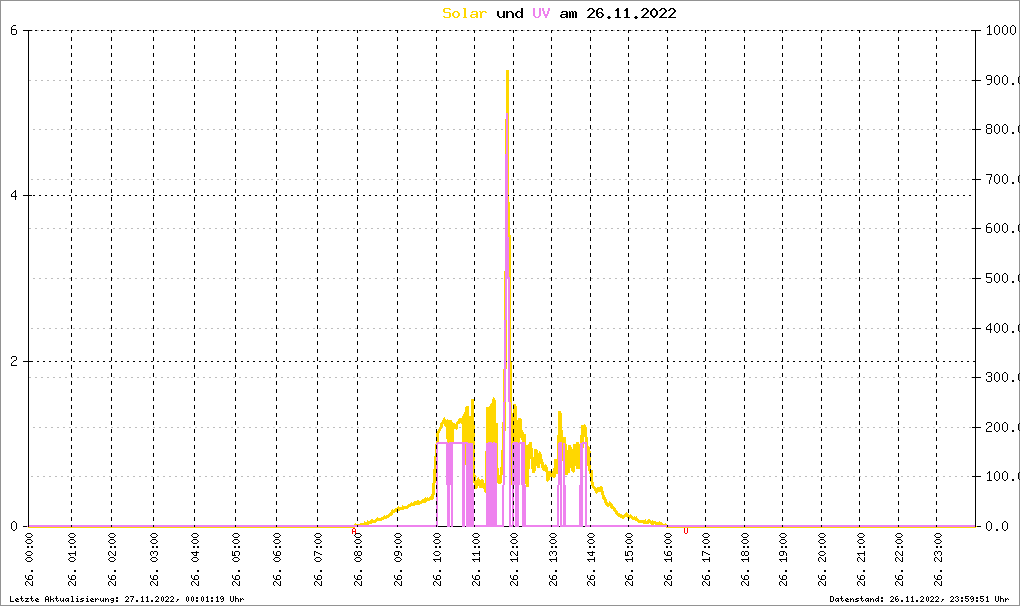This screenshot has width=1020, height=606.
Task: Click the x-axis label "26. 02:00"
Action: point(113,560)
